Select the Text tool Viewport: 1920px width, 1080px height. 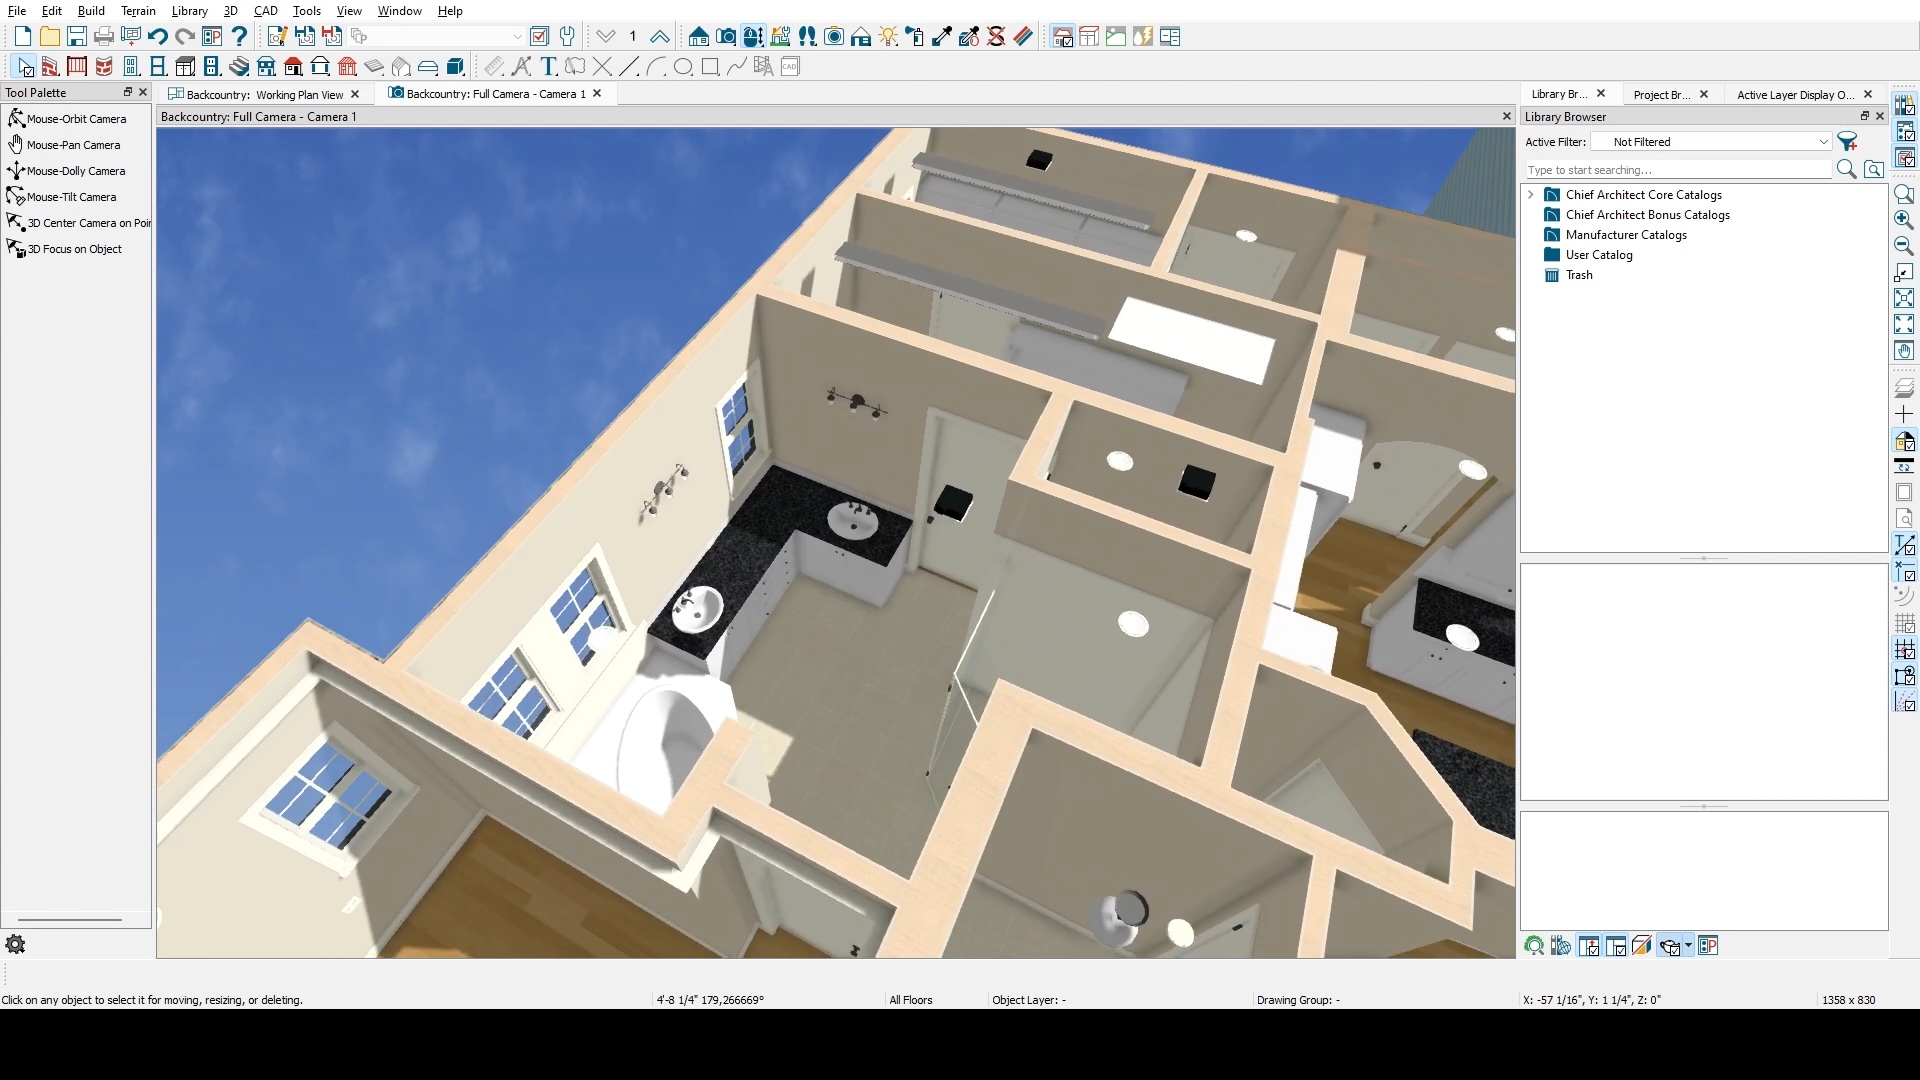548,67
